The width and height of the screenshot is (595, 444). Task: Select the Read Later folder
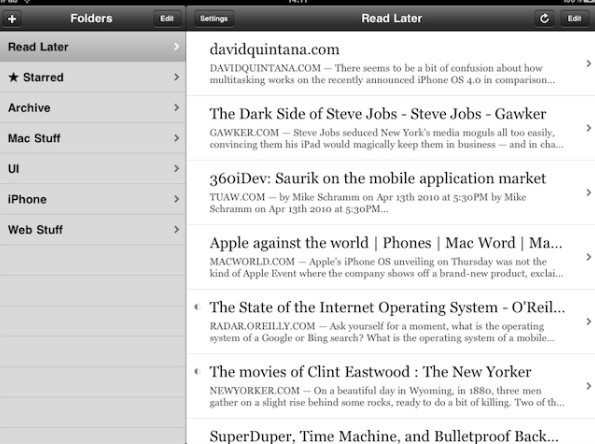(x=93, y=47)
